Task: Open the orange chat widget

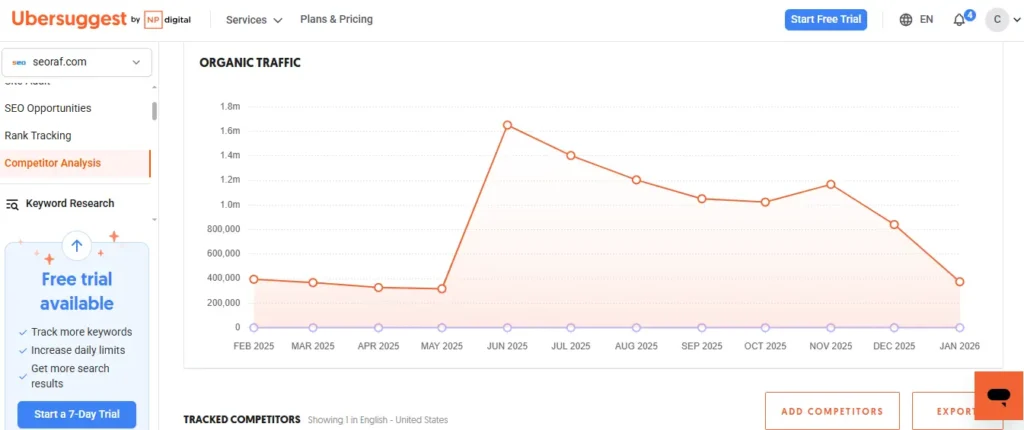Action: (998, 396)
